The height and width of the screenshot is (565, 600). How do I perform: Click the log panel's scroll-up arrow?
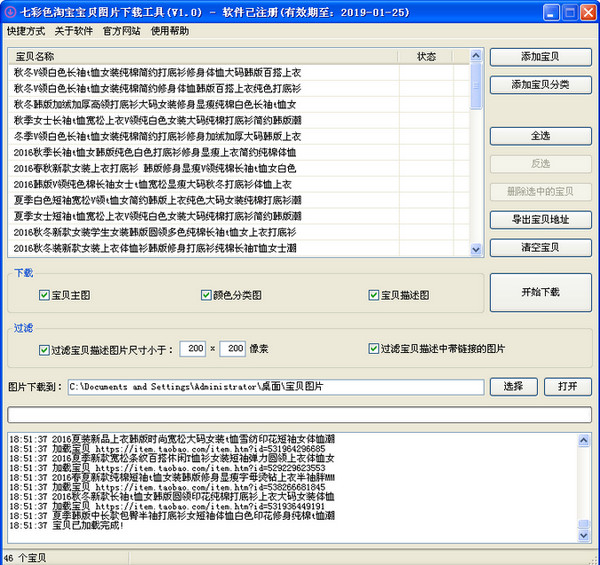(584, 440)
